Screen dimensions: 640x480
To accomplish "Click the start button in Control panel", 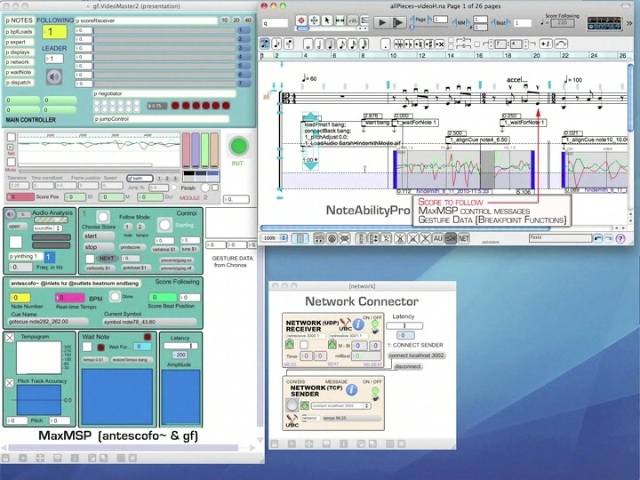I will (x=97, y=236).
